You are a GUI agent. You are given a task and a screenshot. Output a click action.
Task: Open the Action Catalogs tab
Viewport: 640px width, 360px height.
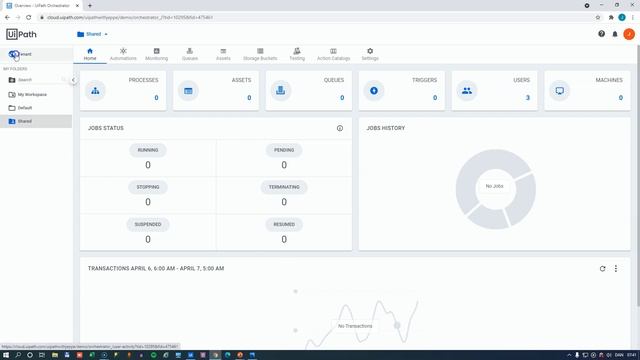[x=333, y=54]
